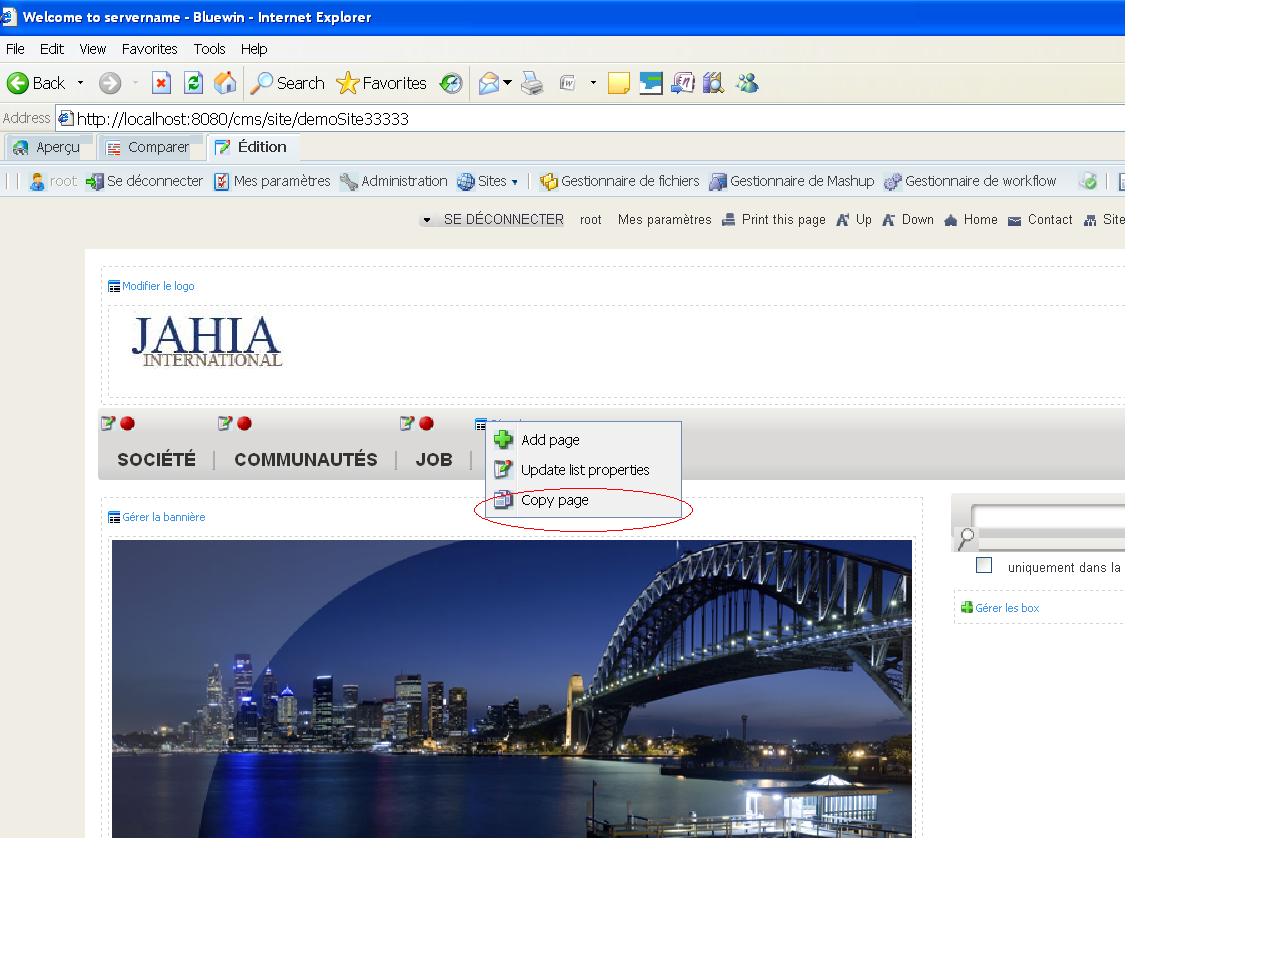The image size is (1280, 960).
Task: Click the Messenger people icon
Action: 747,83
